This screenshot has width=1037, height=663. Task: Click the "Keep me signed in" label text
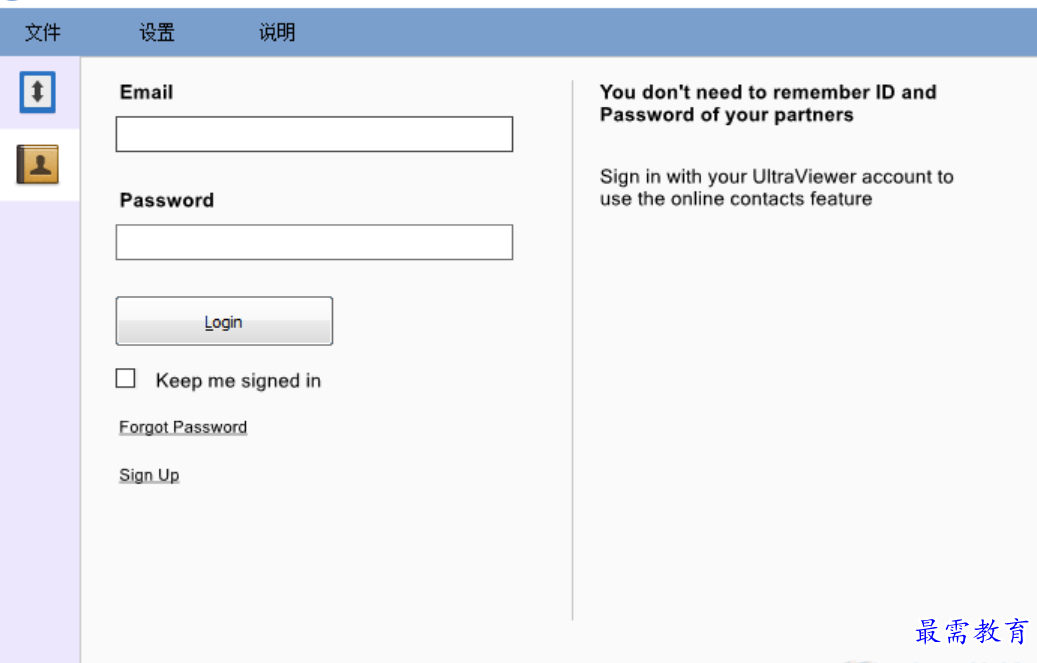pyautogui.click(x=238, y=381)
